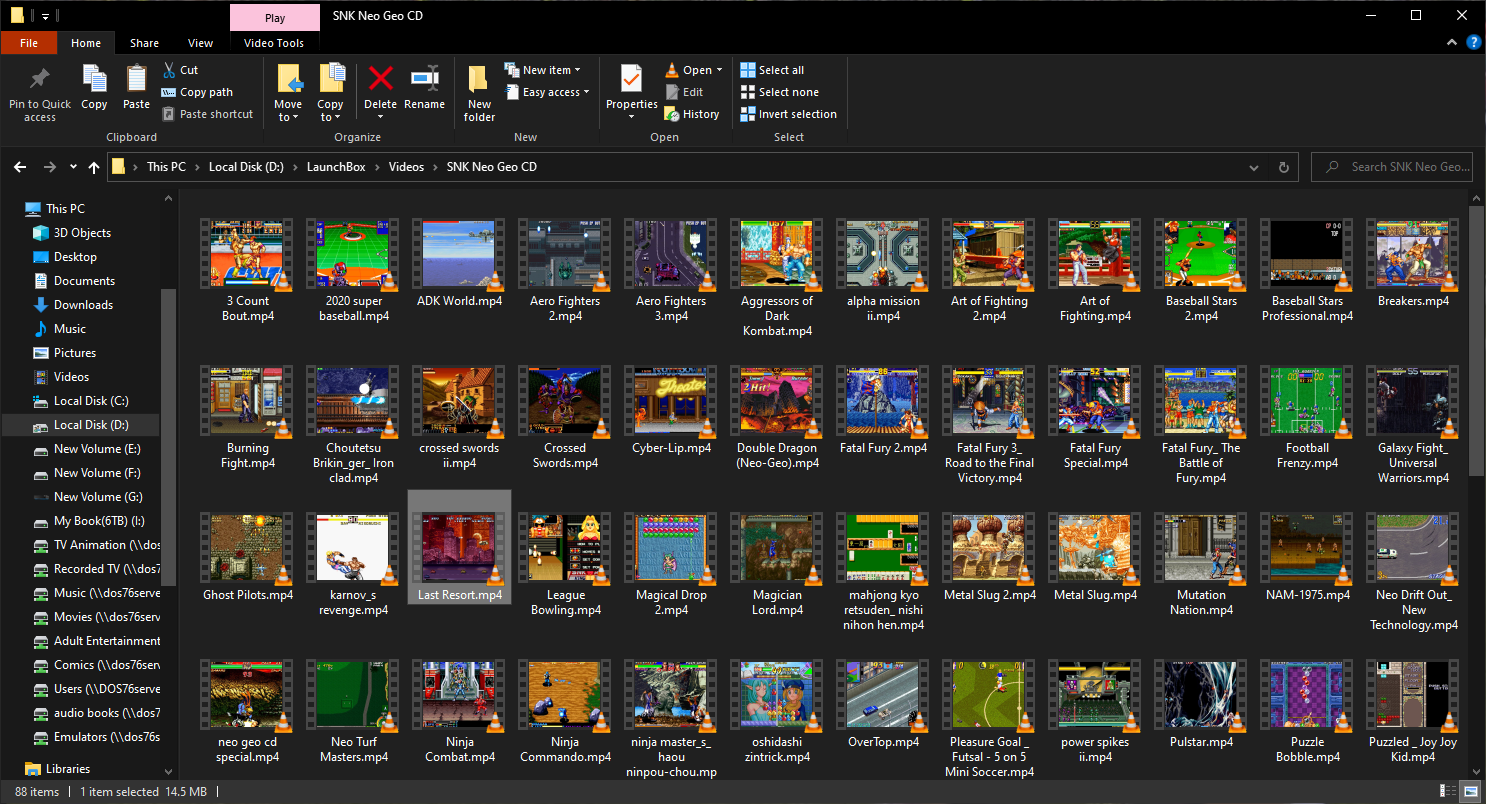Click Select all
Screen dimensions: 1486x804
click(x=772, y=70)
